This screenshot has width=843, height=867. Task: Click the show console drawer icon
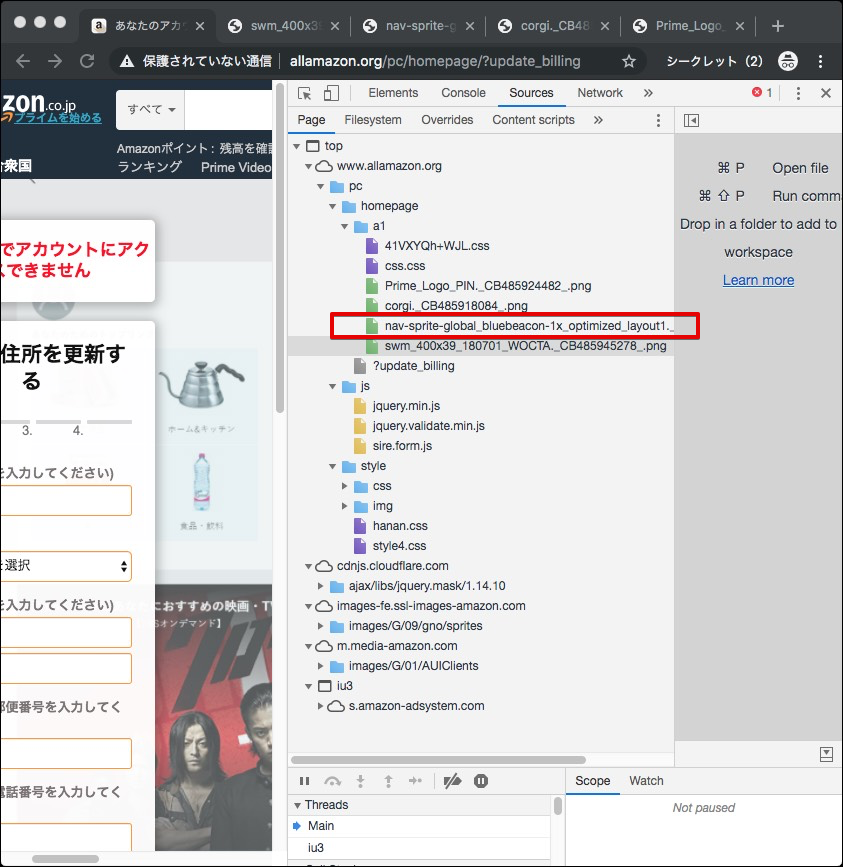coord(826,753)
